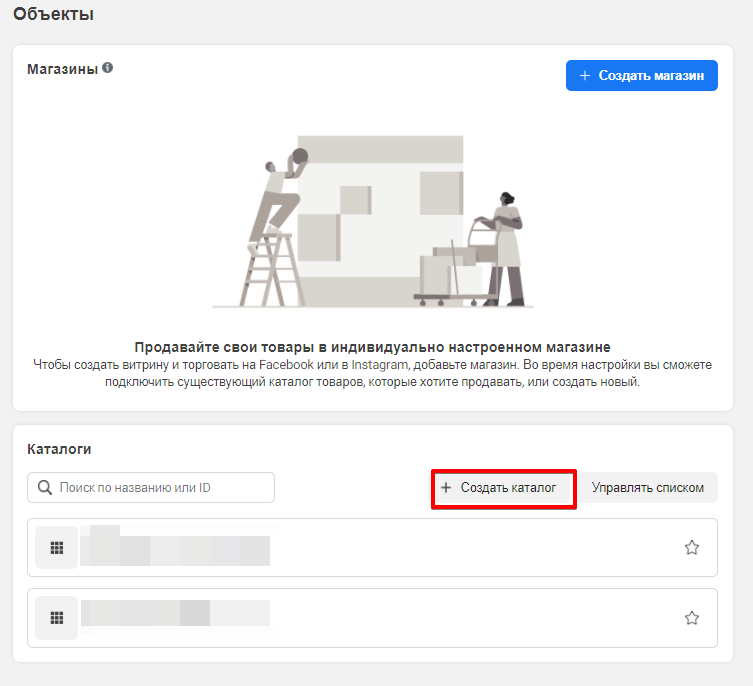Screen dimensions: 753x686
Task: Open the first catalog by its blurred name
Action: (175, 548)
